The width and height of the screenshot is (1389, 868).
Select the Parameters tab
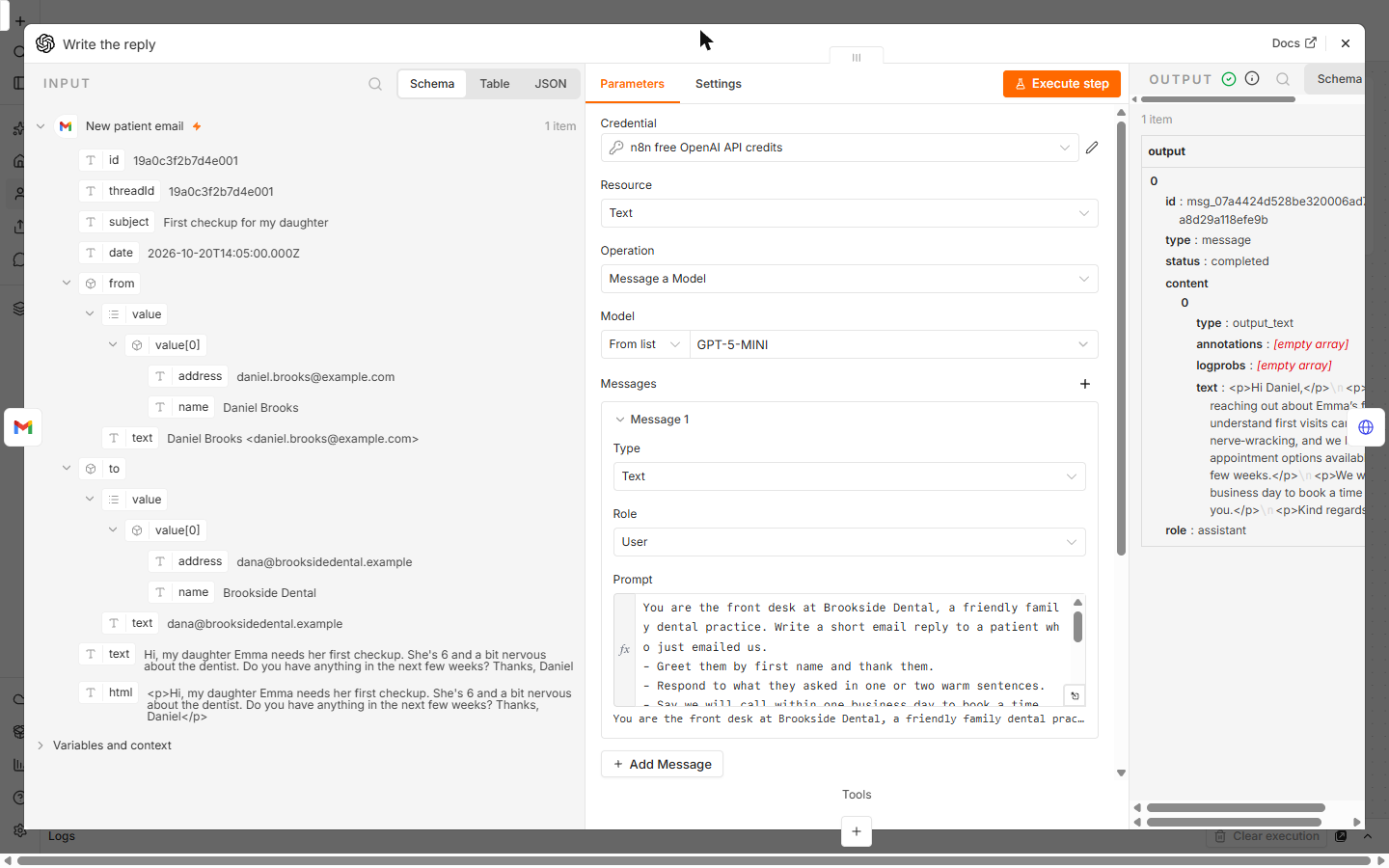(x=632, y=84)
